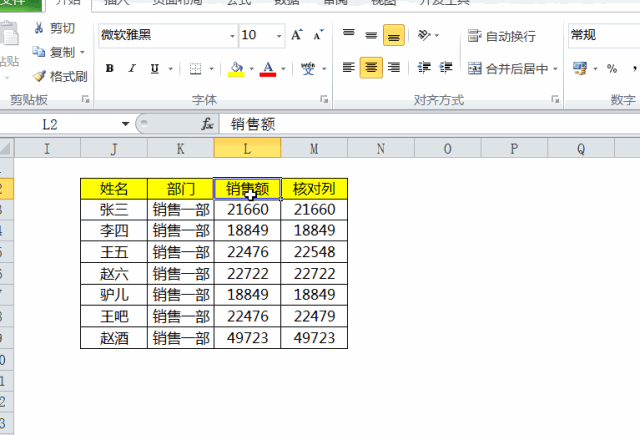The height and width of the screenshot is (435, 640).
Task: Open borders dropdown arrow
Action: (211, 69)
